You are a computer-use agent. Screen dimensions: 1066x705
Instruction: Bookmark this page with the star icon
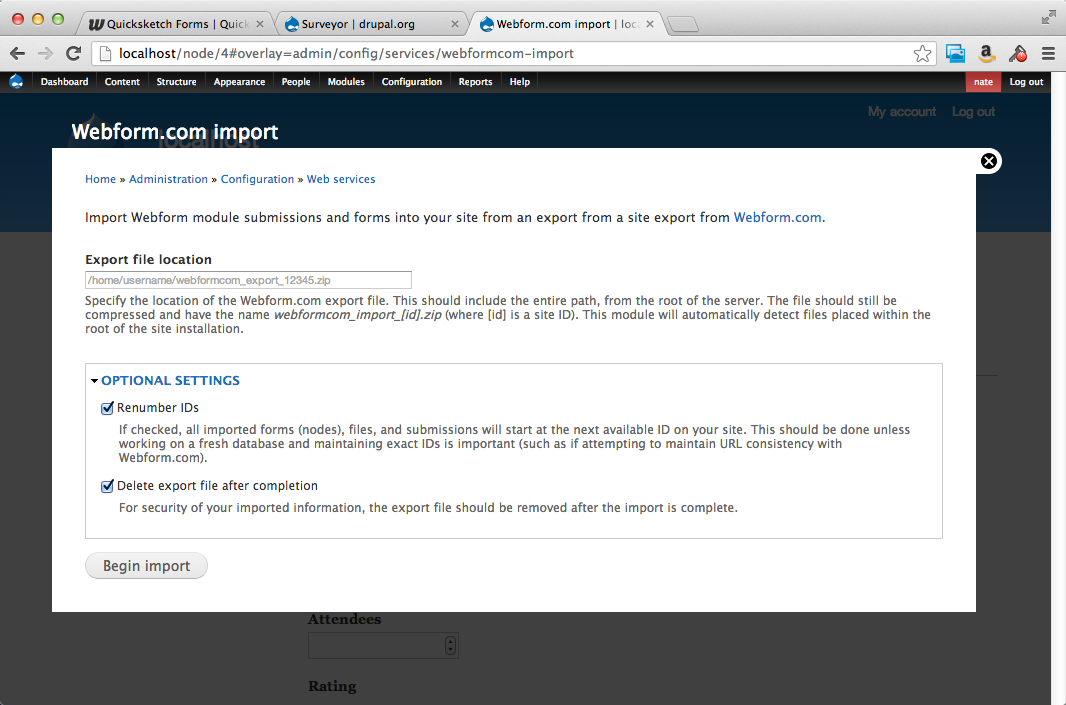922,54
